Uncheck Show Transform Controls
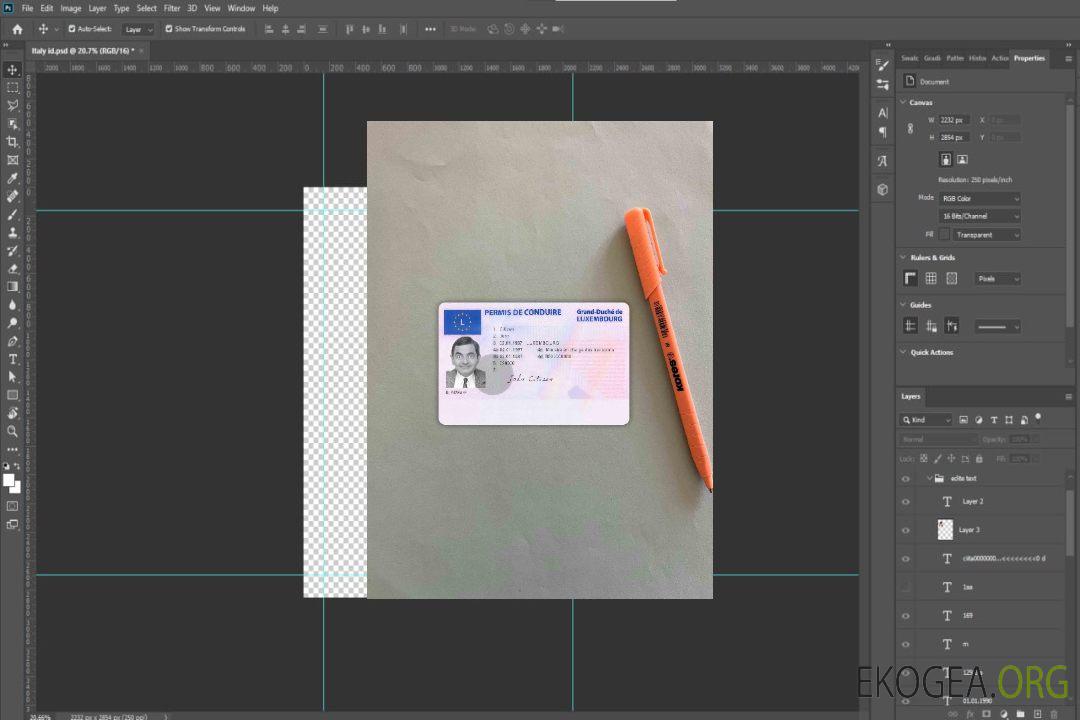Image resolution: width=1080 pixels, height=720 pixels. 169,29
